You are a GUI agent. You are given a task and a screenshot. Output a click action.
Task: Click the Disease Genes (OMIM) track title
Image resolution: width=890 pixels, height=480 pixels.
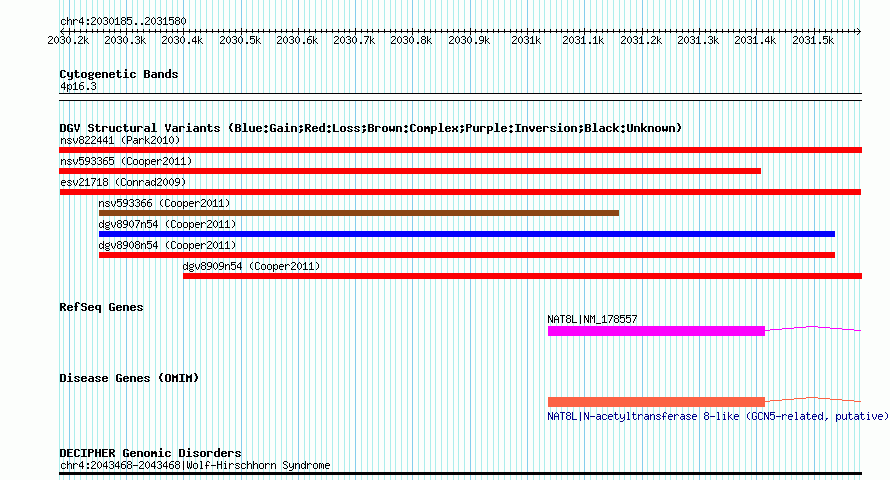click(x=129, y=378)
